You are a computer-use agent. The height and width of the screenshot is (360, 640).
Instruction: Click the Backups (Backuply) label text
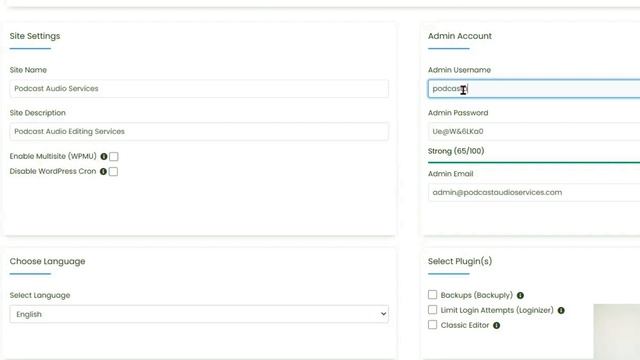click(x=477, y=295)
